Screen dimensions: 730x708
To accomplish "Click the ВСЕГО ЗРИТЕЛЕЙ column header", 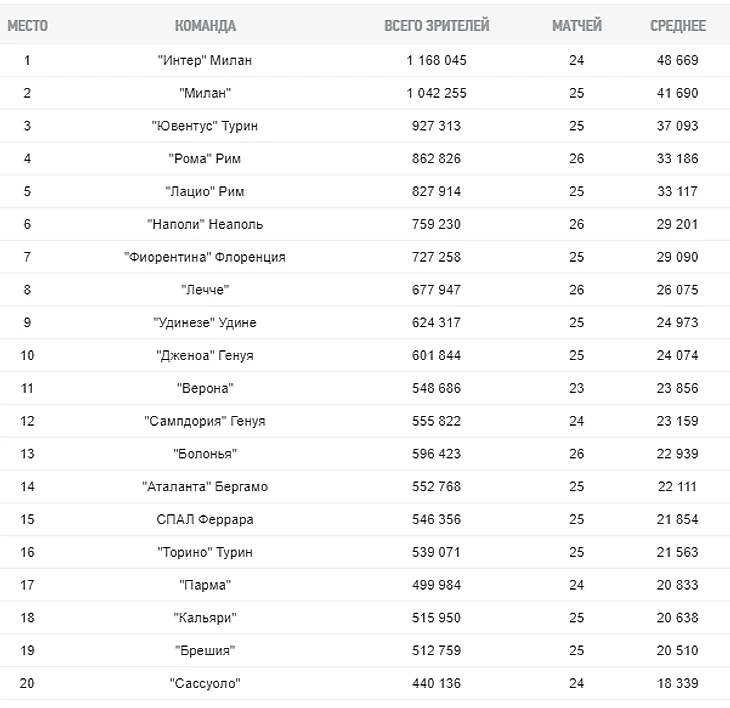I will coord(437,26).
